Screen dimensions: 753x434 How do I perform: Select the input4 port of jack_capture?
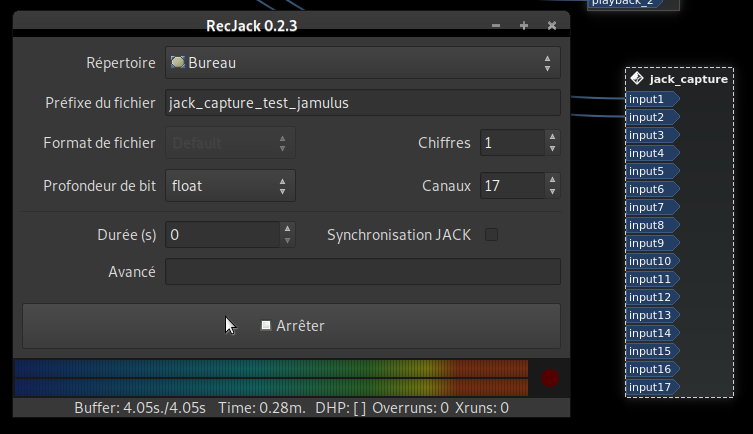[x=653, y=153]
